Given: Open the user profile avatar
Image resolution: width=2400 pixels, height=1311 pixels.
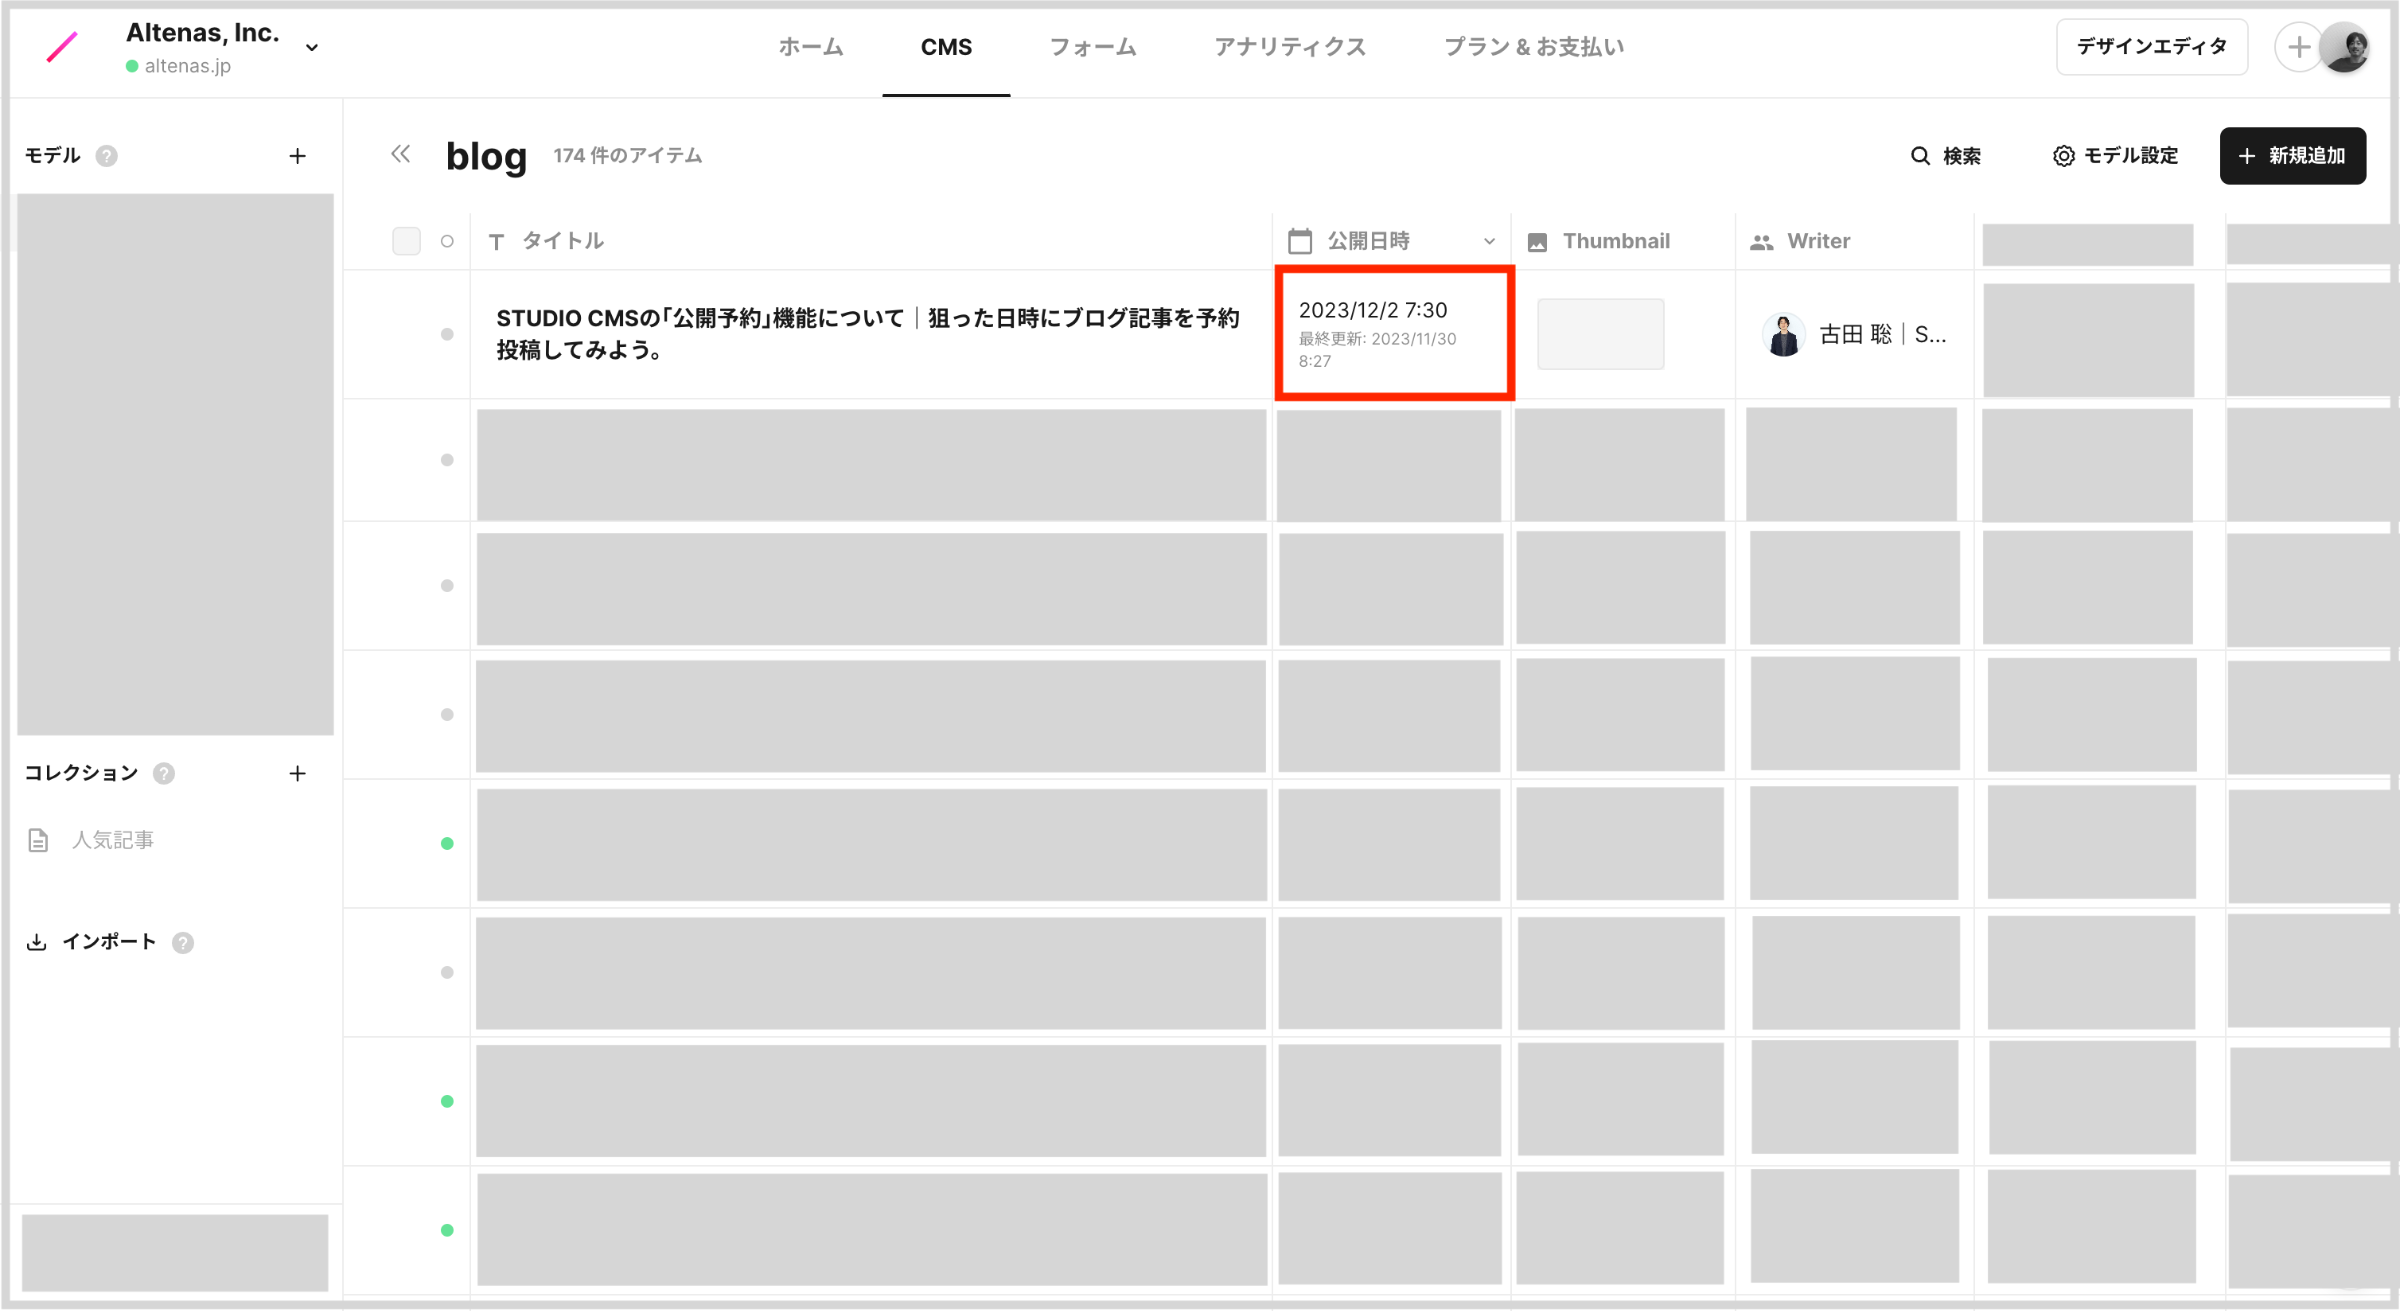Looking at the screenshot, I should click(x=2346, y=47).
